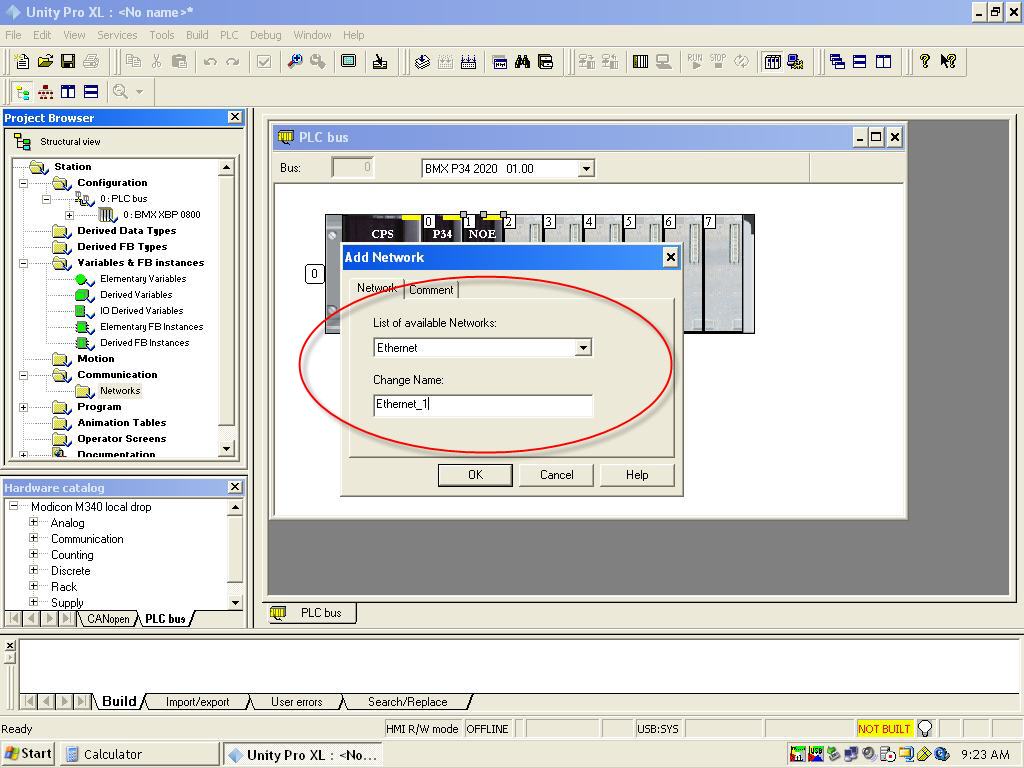The height and width of the screenshot is (768, 1024).
Task: Switch to the User errors output tab
Action: [296, 702]
